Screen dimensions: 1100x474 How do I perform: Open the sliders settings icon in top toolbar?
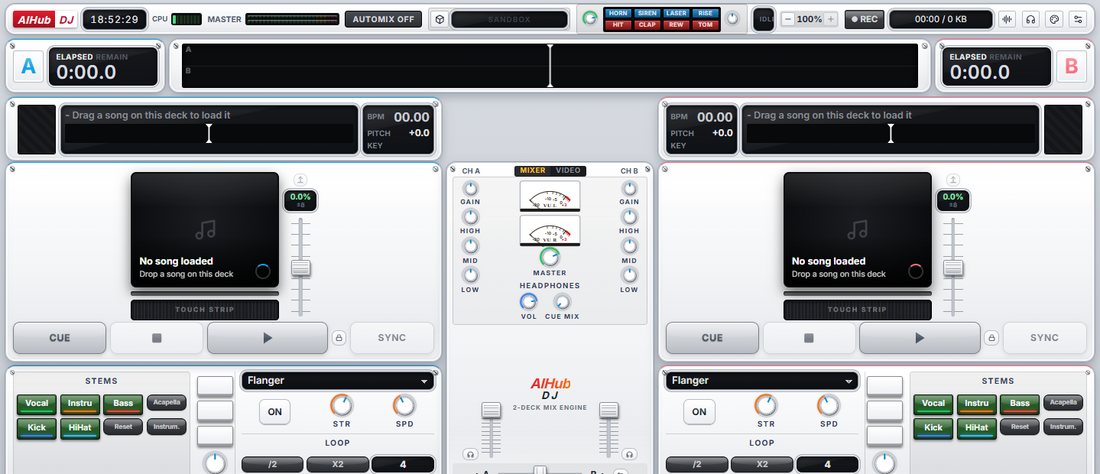coord(1078,19)
